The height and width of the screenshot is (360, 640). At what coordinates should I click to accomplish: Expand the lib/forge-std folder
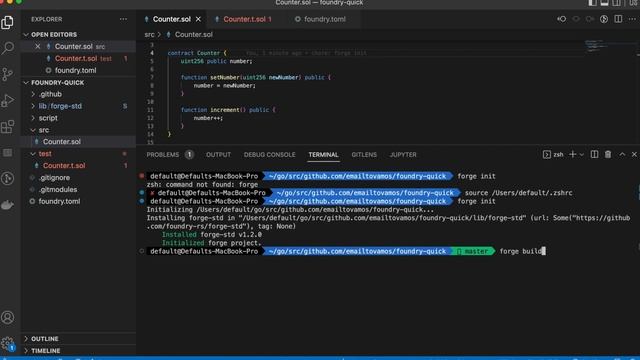tap(60, 106)
